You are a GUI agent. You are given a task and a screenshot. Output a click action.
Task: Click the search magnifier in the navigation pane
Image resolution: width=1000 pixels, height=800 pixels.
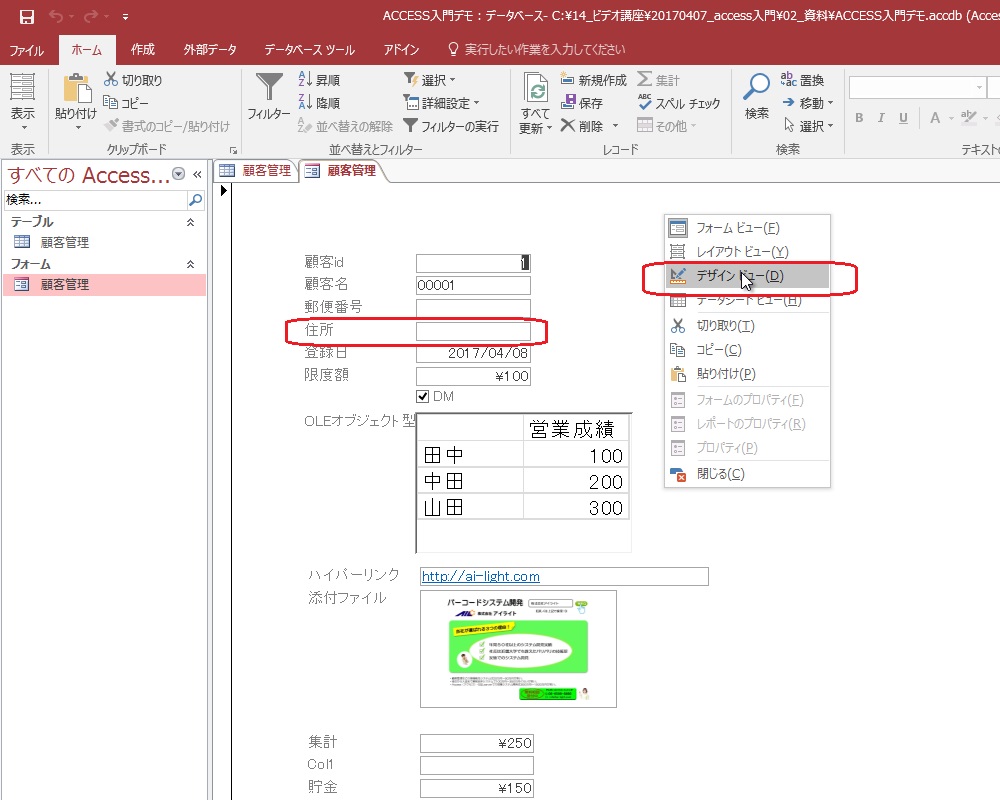coord(196,200)
